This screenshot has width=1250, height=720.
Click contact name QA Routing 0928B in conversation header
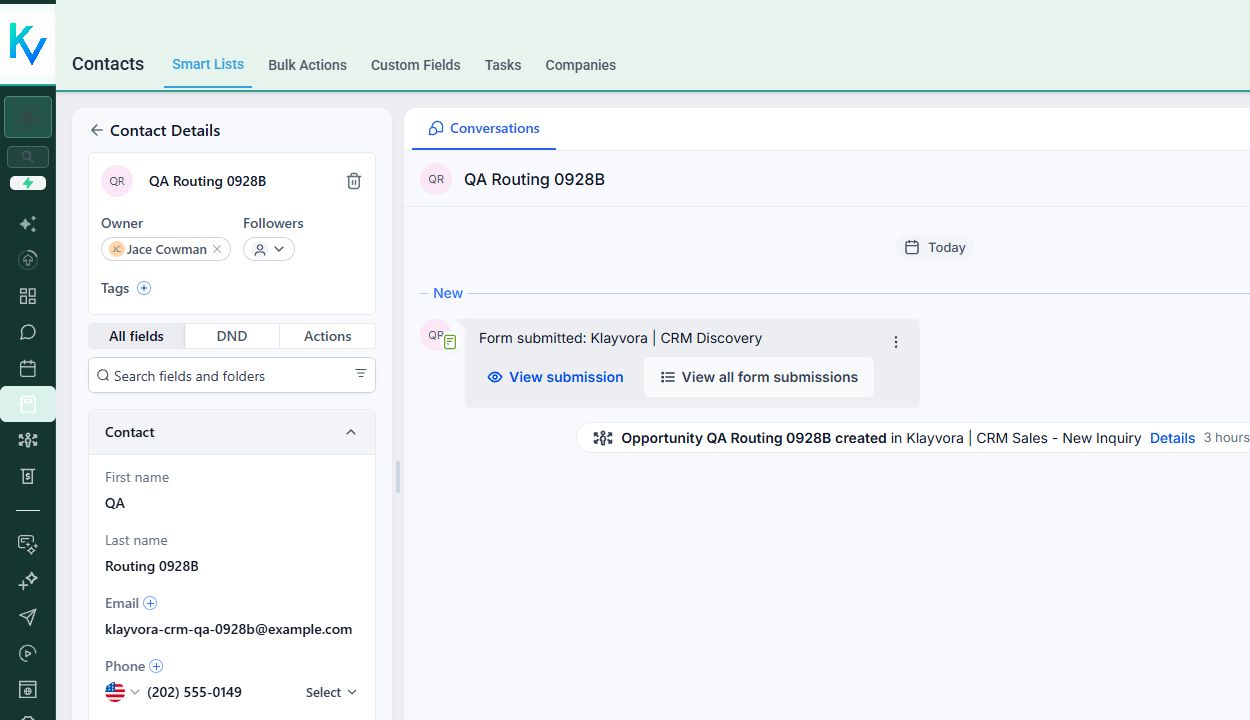pos(534,179)
